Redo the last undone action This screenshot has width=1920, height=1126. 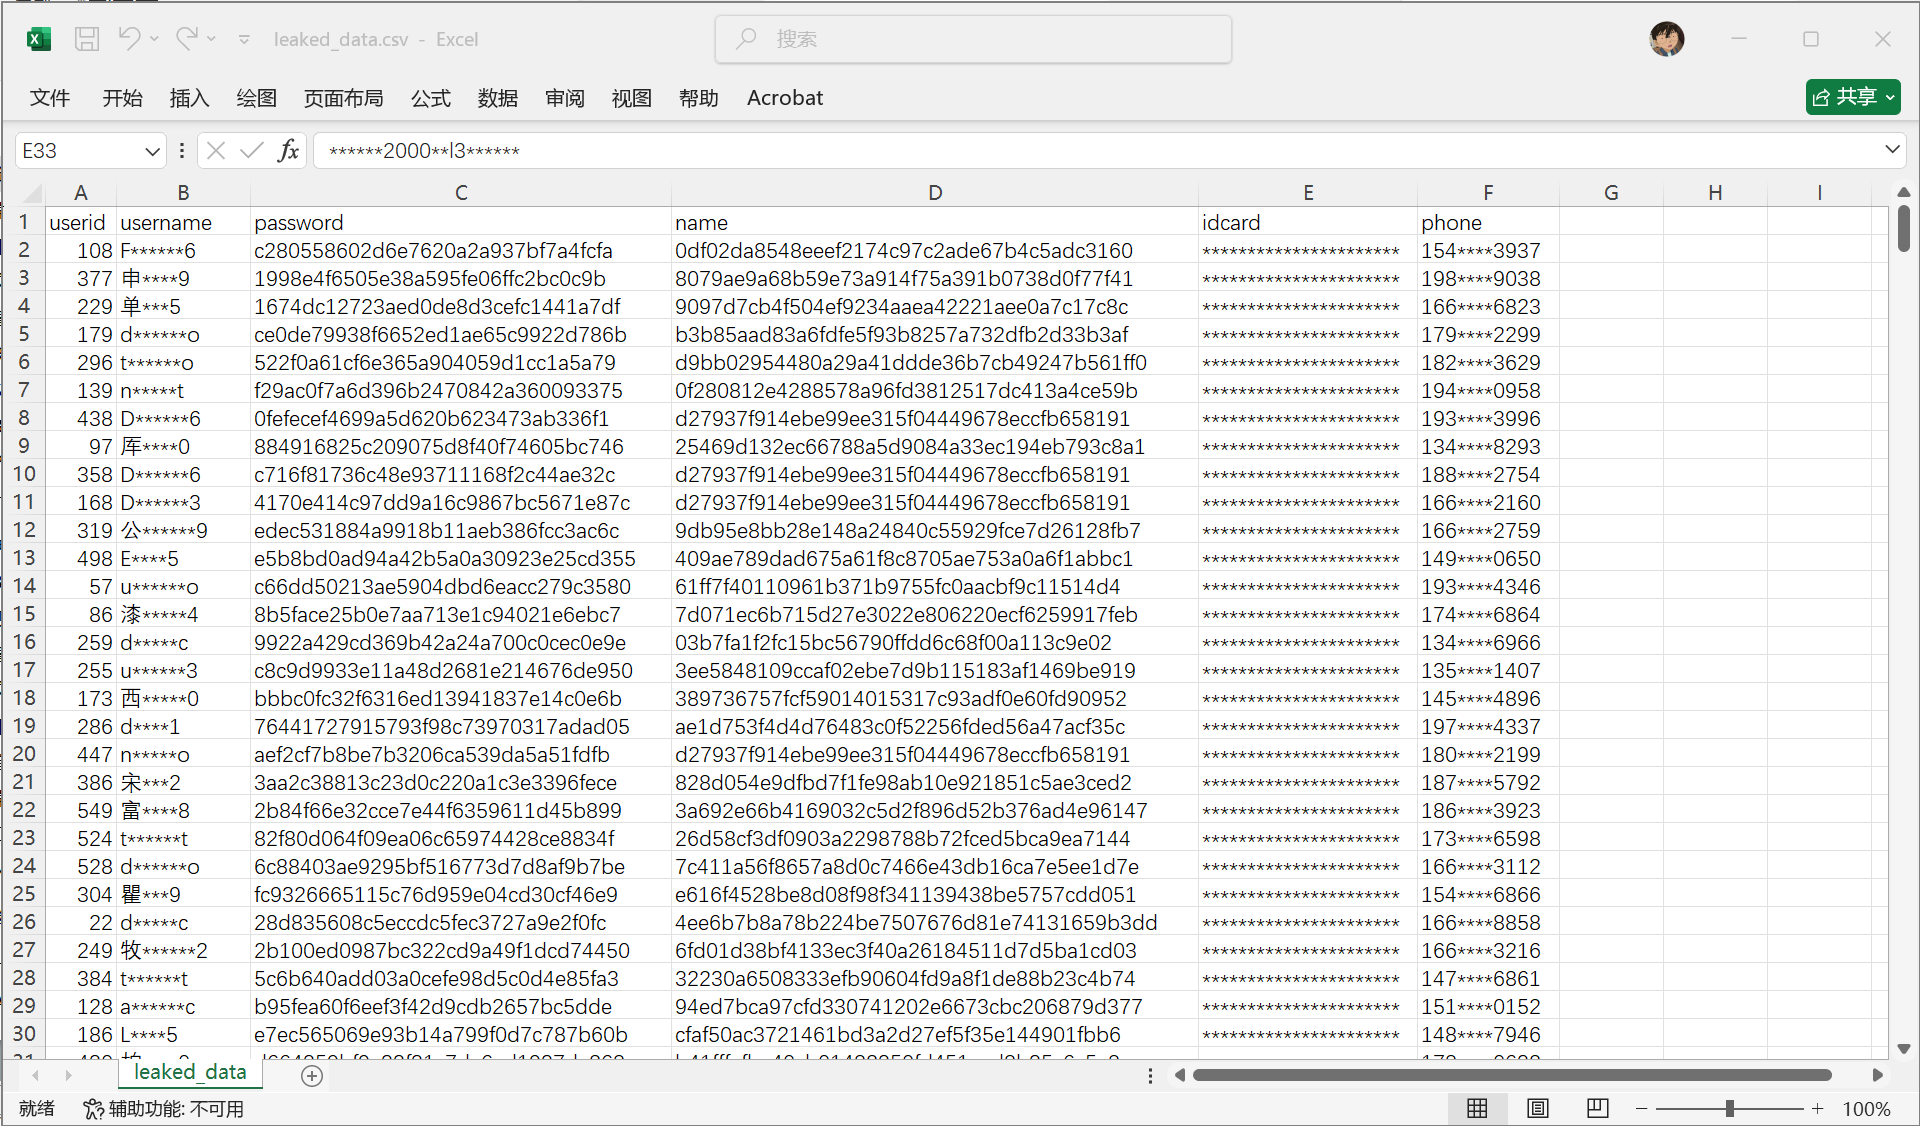(186, 39)
